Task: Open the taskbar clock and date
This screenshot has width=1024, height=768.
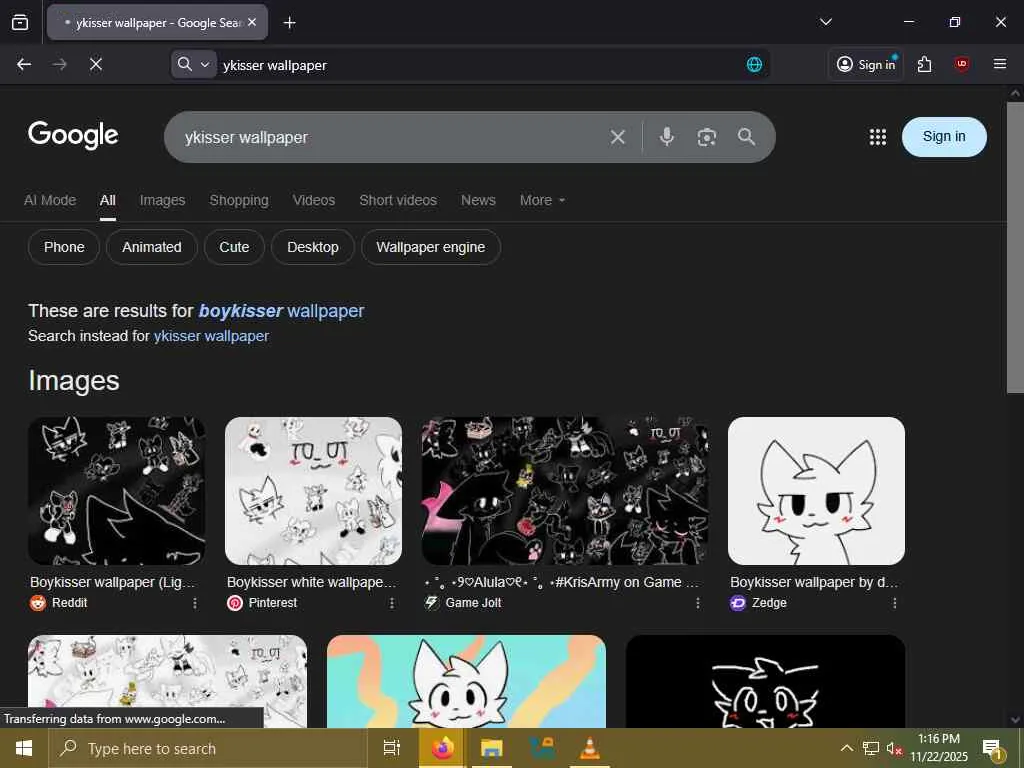Action: 939,748
